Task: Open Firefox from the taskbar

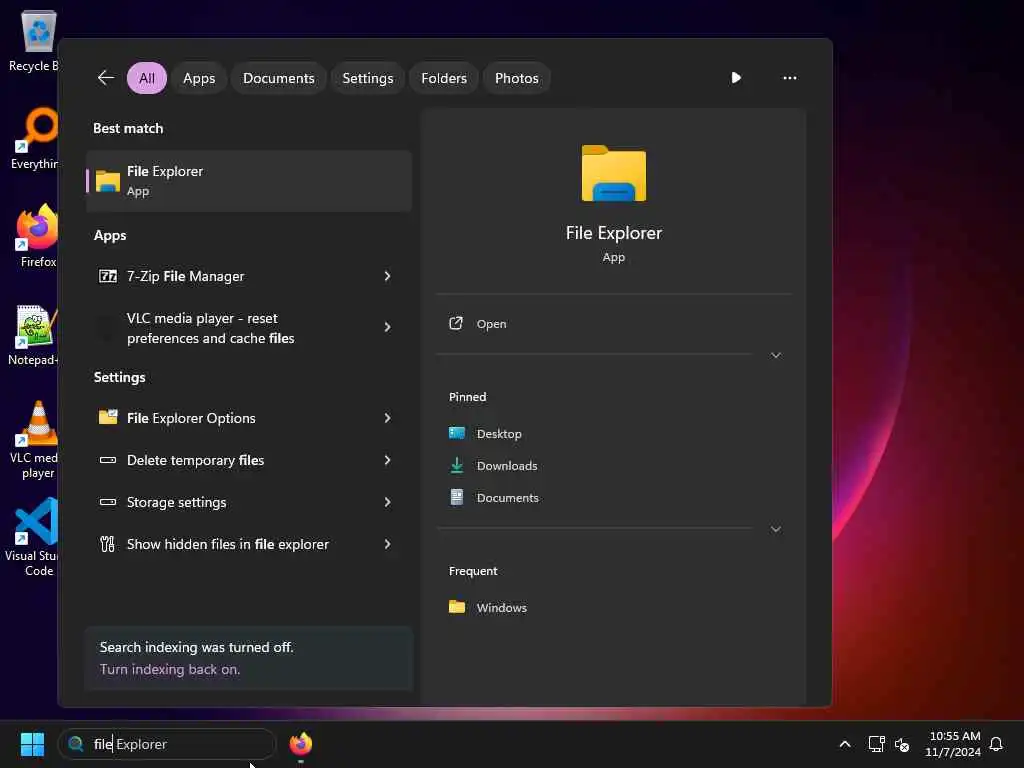Action: pyautogui.click(x=301, y=744)
